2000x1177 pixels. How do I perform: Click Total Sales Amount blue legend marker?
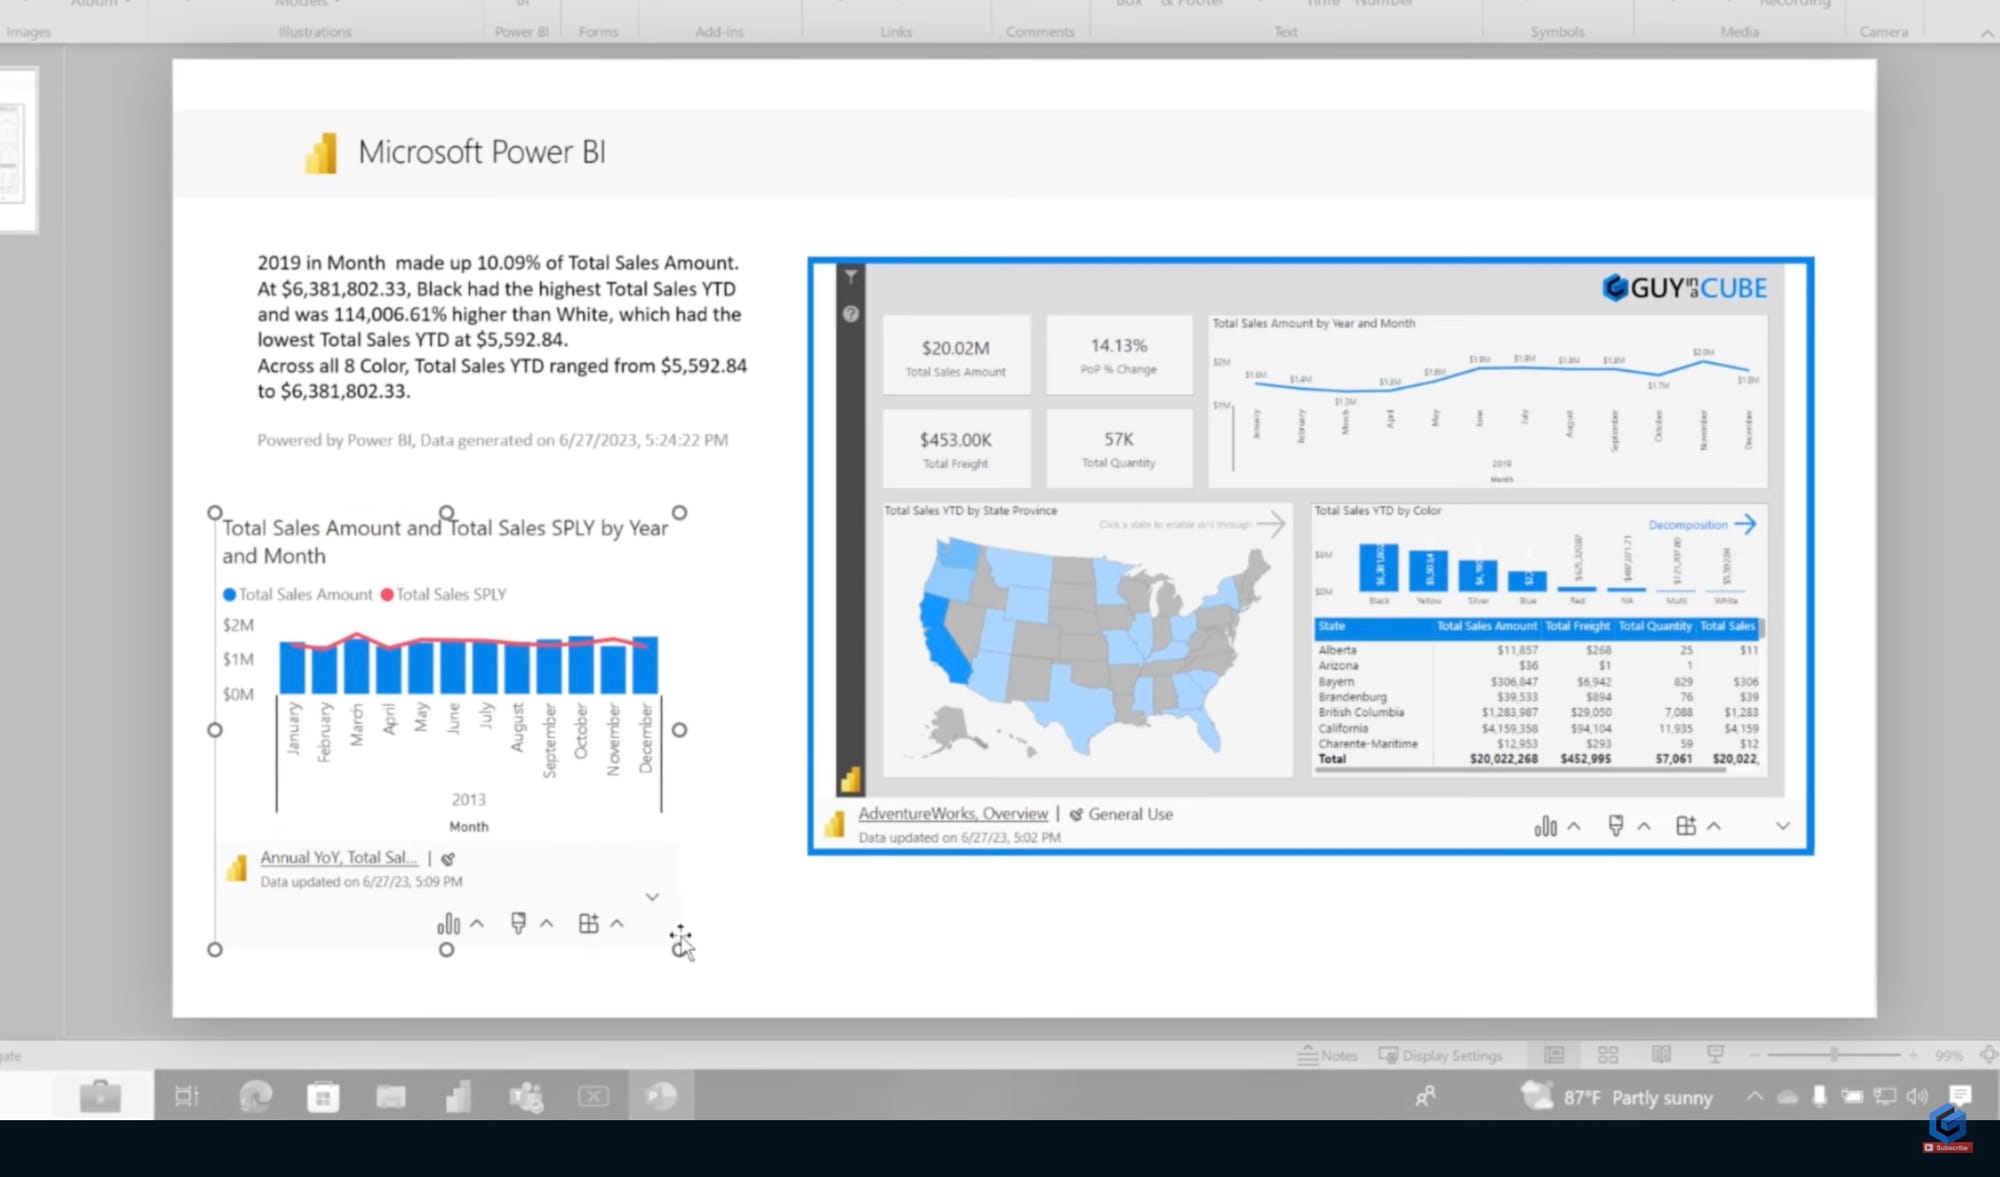tap(229, 595)
